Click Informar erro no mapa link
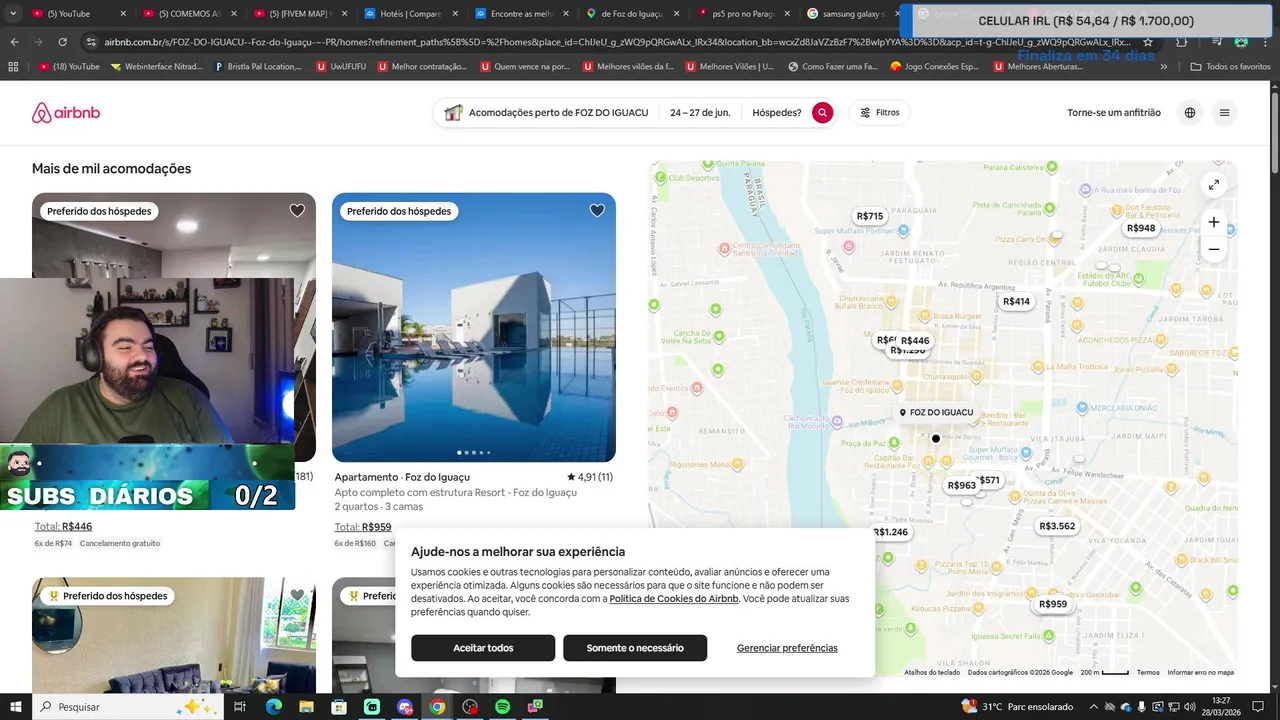1280x720 pixels. point(1200,673)
